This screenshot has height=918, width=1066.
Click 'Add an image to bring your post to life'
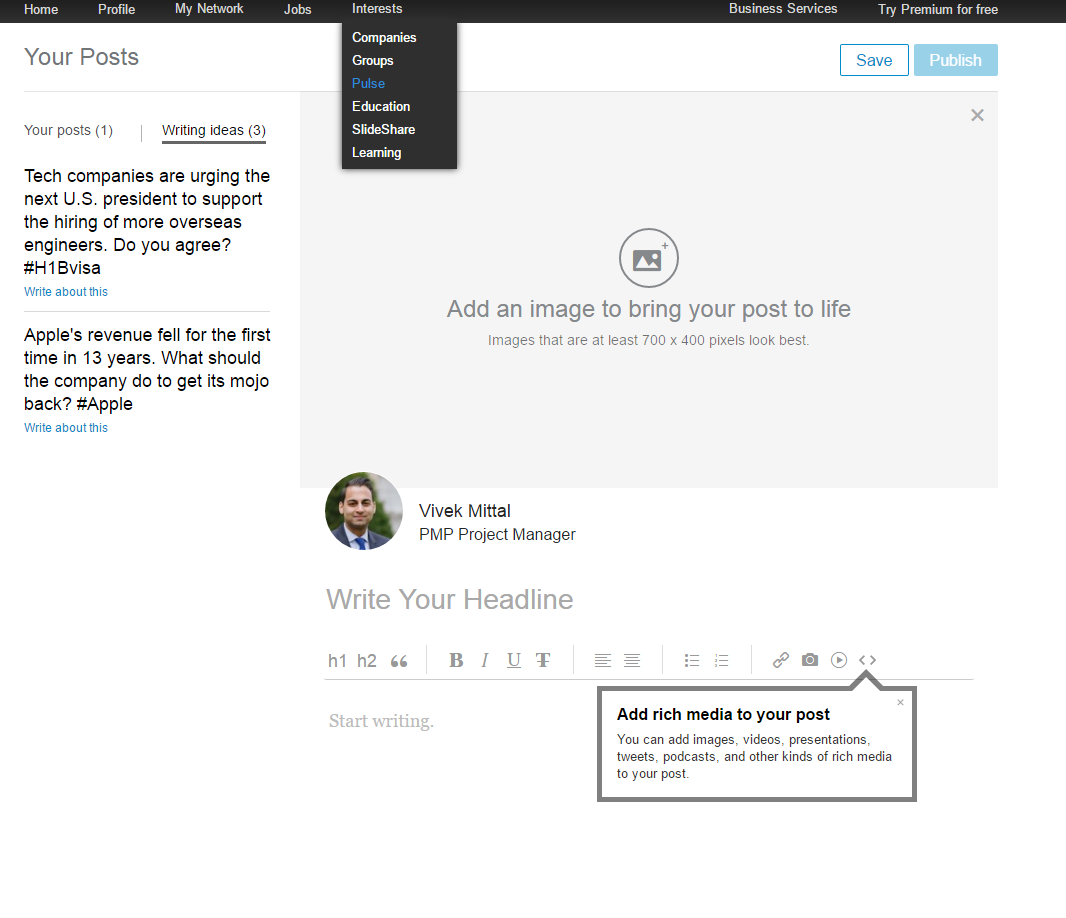(649, 309)
